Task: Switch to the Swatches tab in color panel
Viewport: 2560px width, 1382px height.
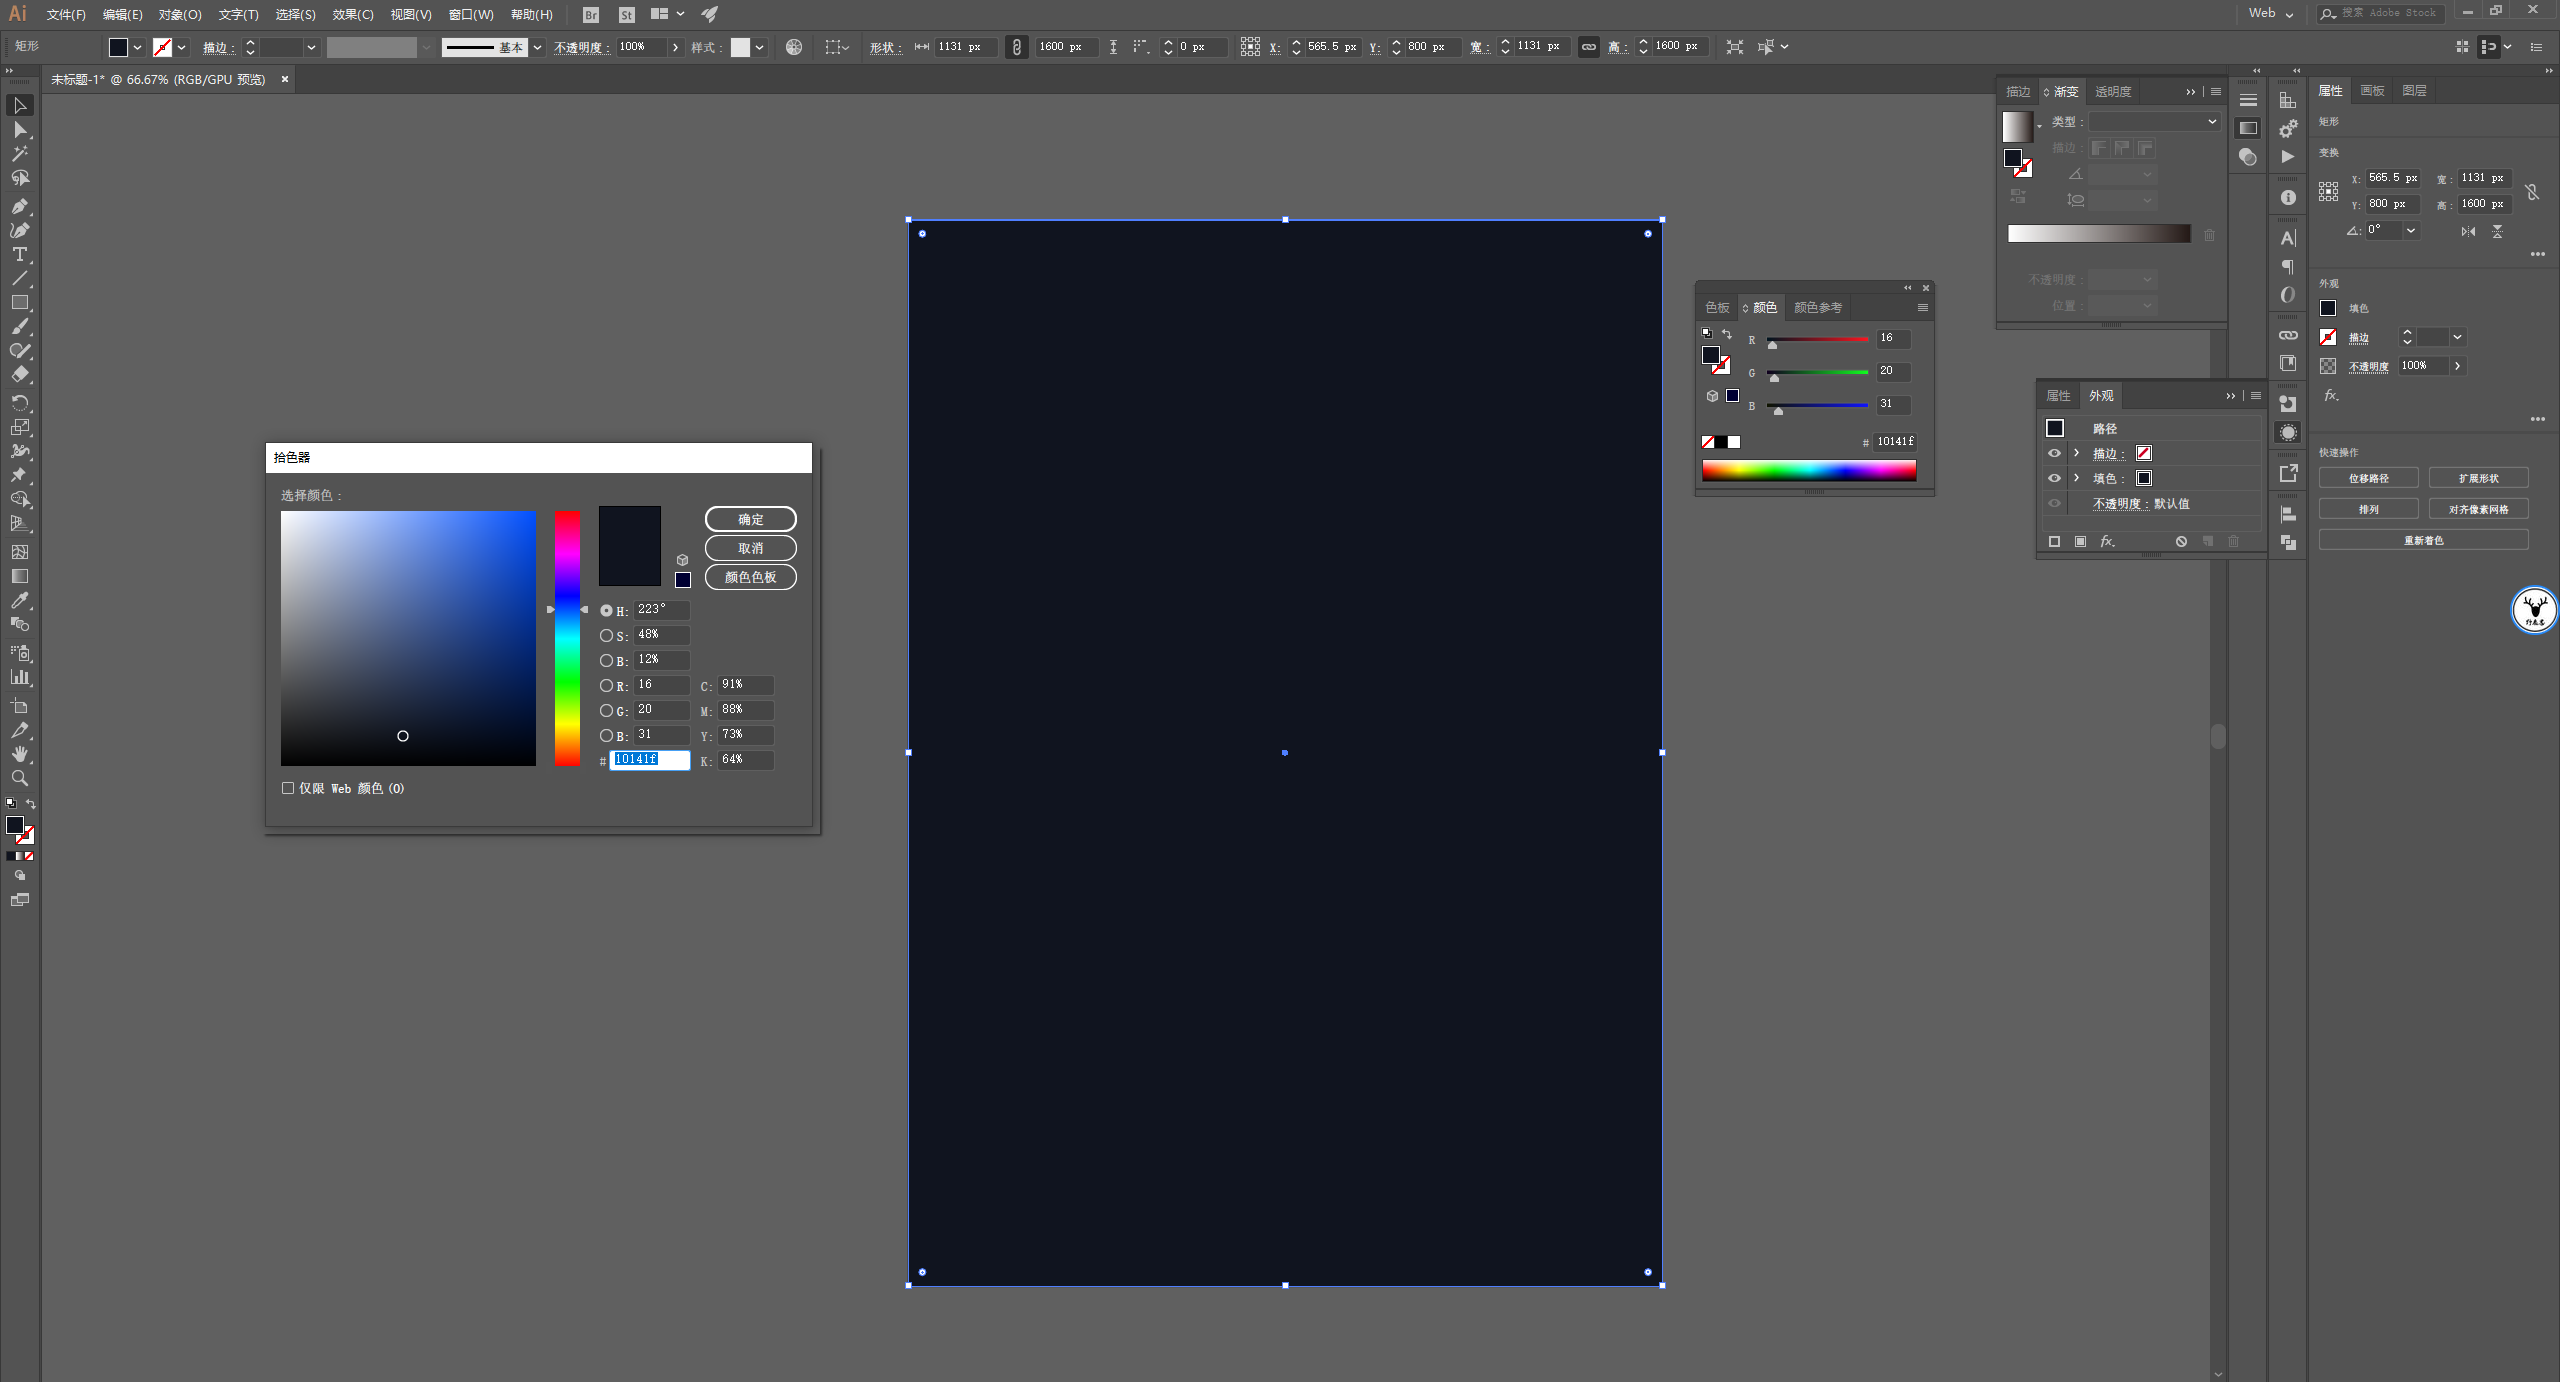Action: (x=1717, y=307)
